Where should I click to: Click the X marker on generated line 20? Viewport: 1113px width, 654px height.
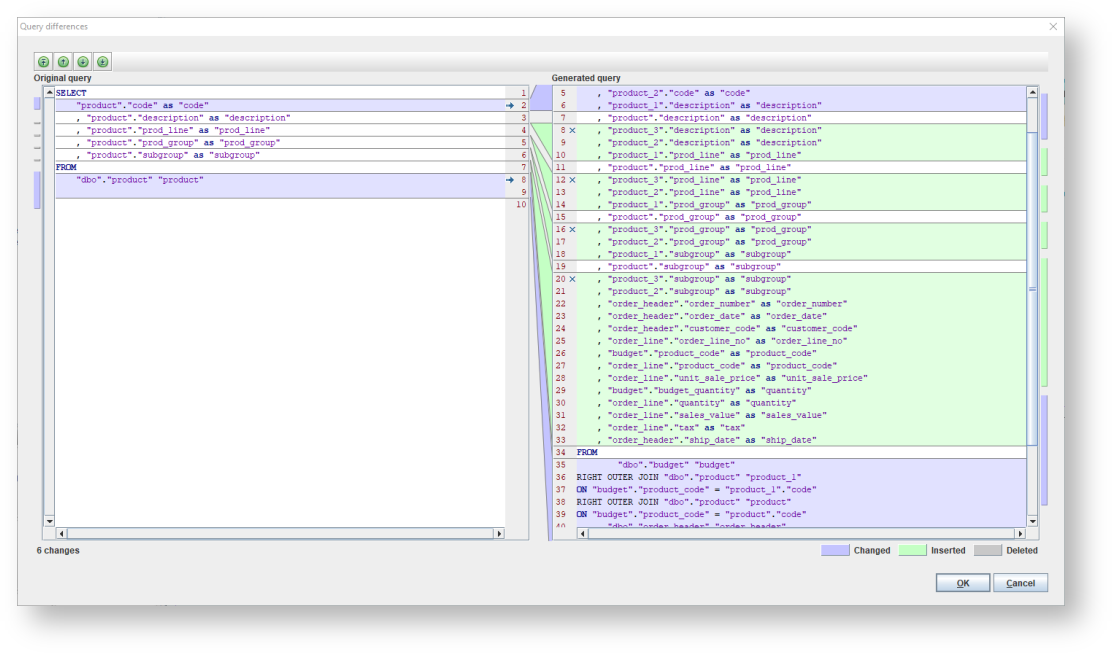[x=572, y=279]
